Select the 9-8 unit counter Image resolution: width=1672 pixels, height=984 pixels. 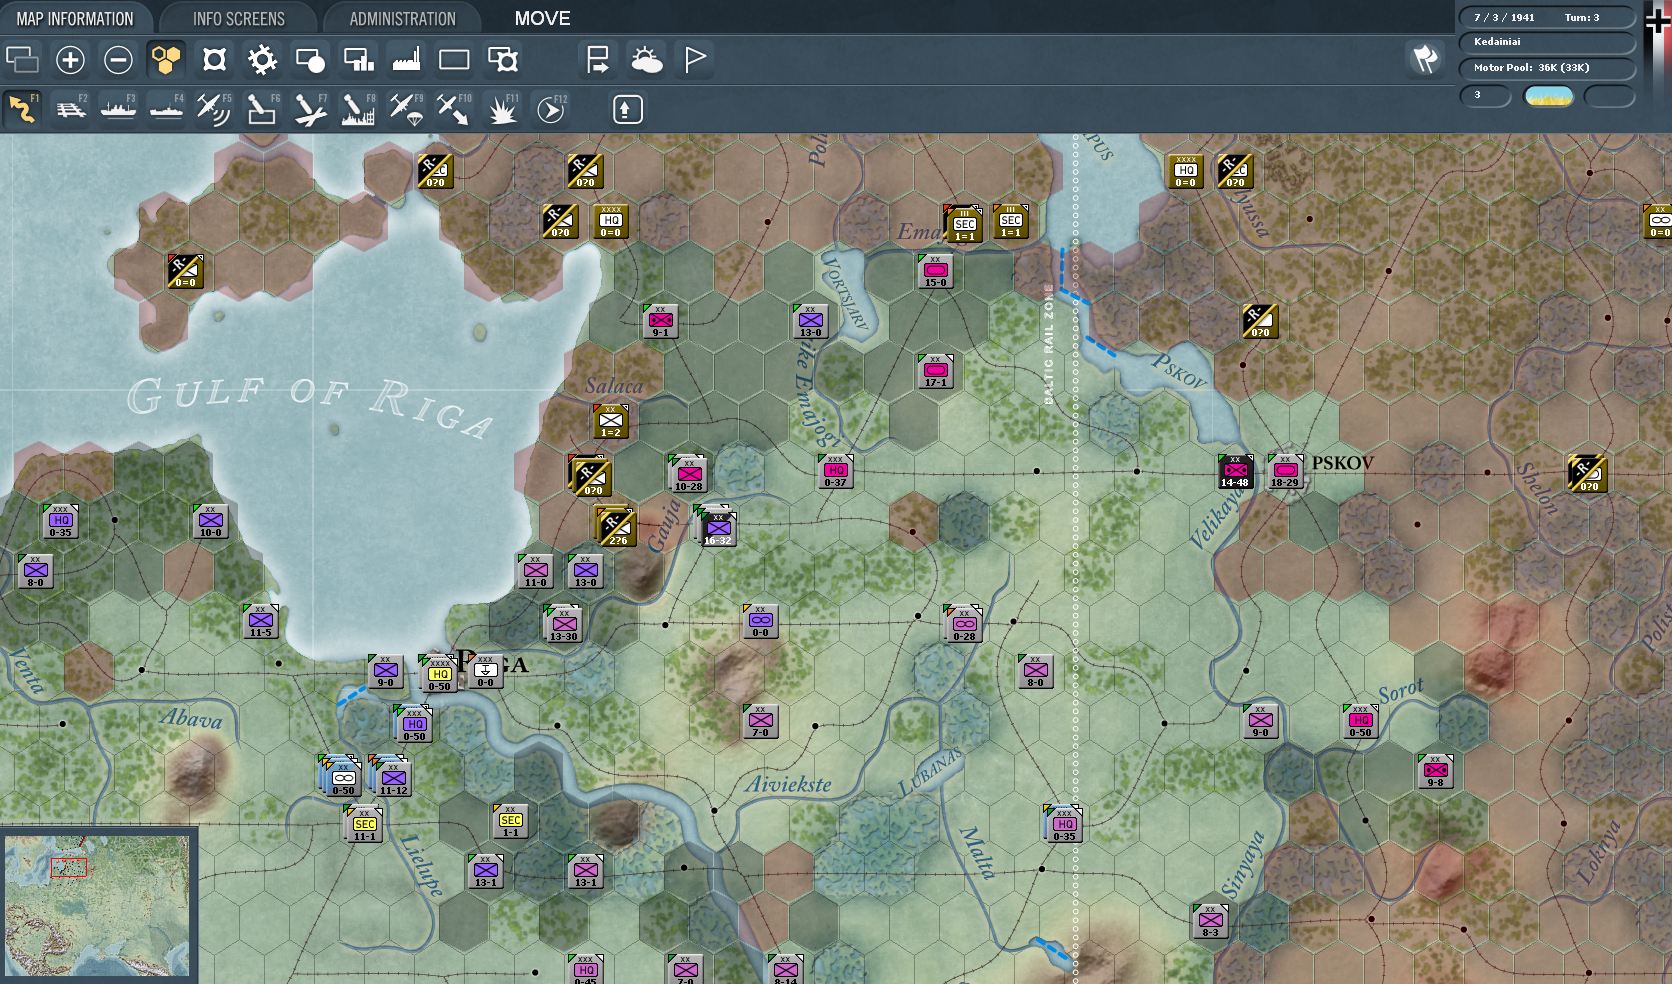point(1436,771)
